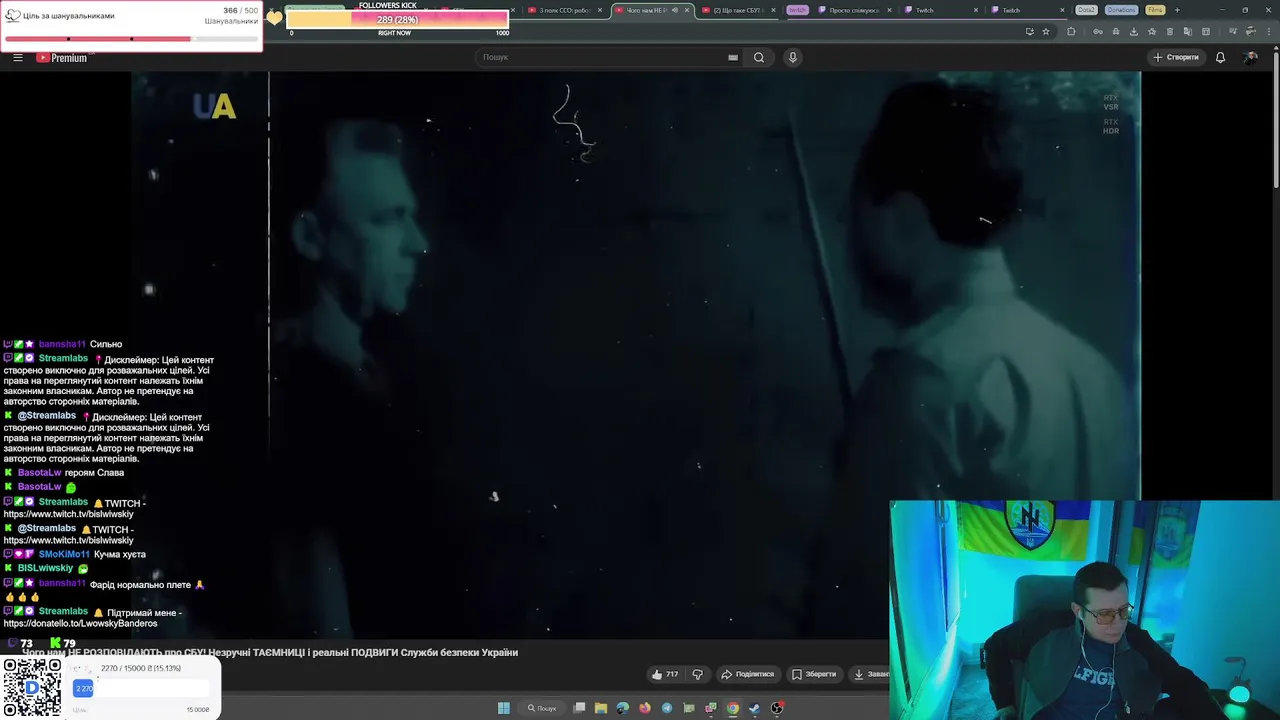The height and width of the screenshot is (720, 1280).
Task: Close the '(2) Що таке СБУ?' tab
Action: (773, 10)
